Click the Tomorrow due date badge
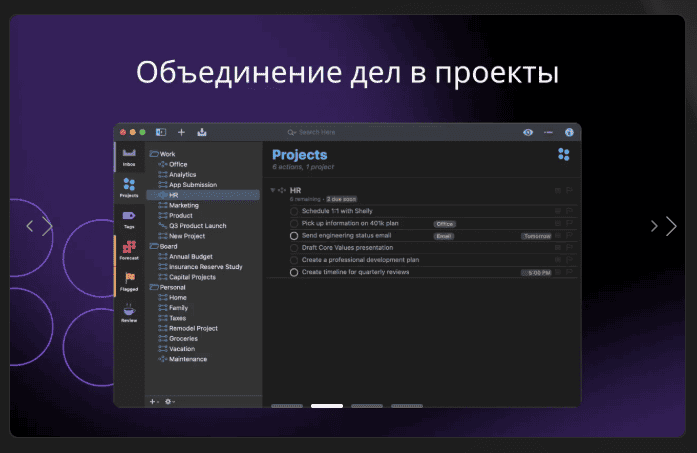The height and width of the screenshot is (453, 697). (537, 236)
